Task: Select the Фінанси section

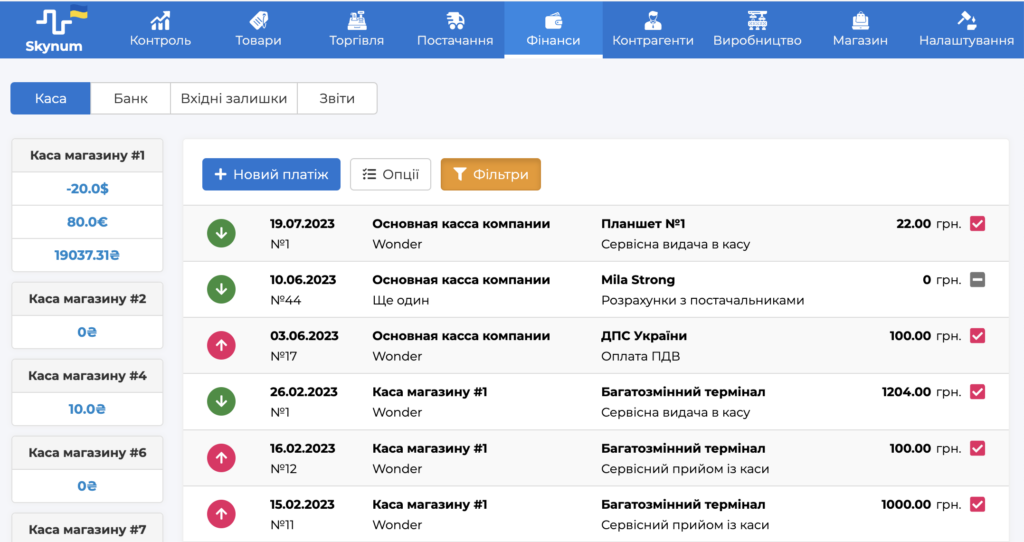Action: (x=553, y=30)
